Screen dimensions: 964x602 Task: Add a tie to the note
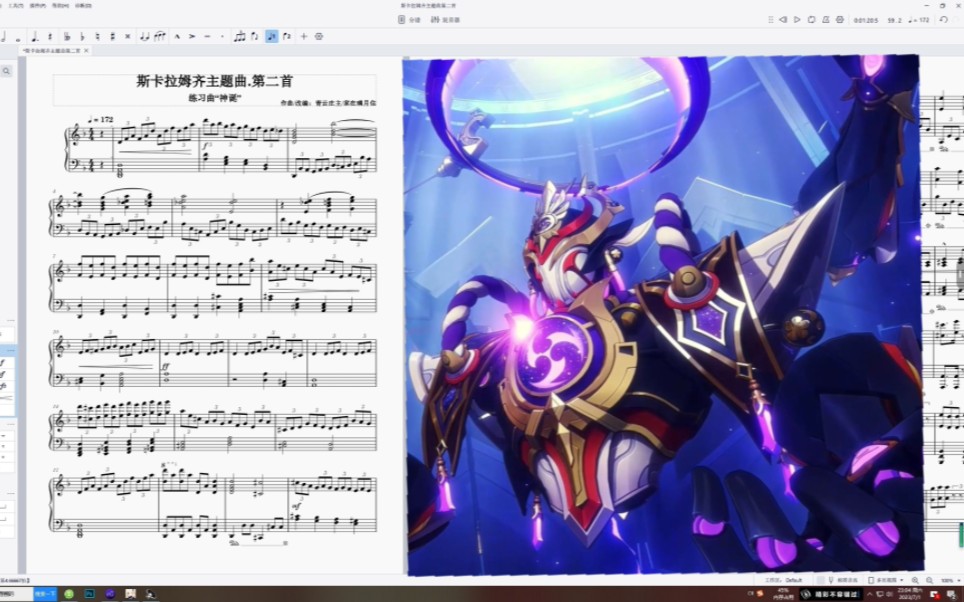(x=144, y=37)
